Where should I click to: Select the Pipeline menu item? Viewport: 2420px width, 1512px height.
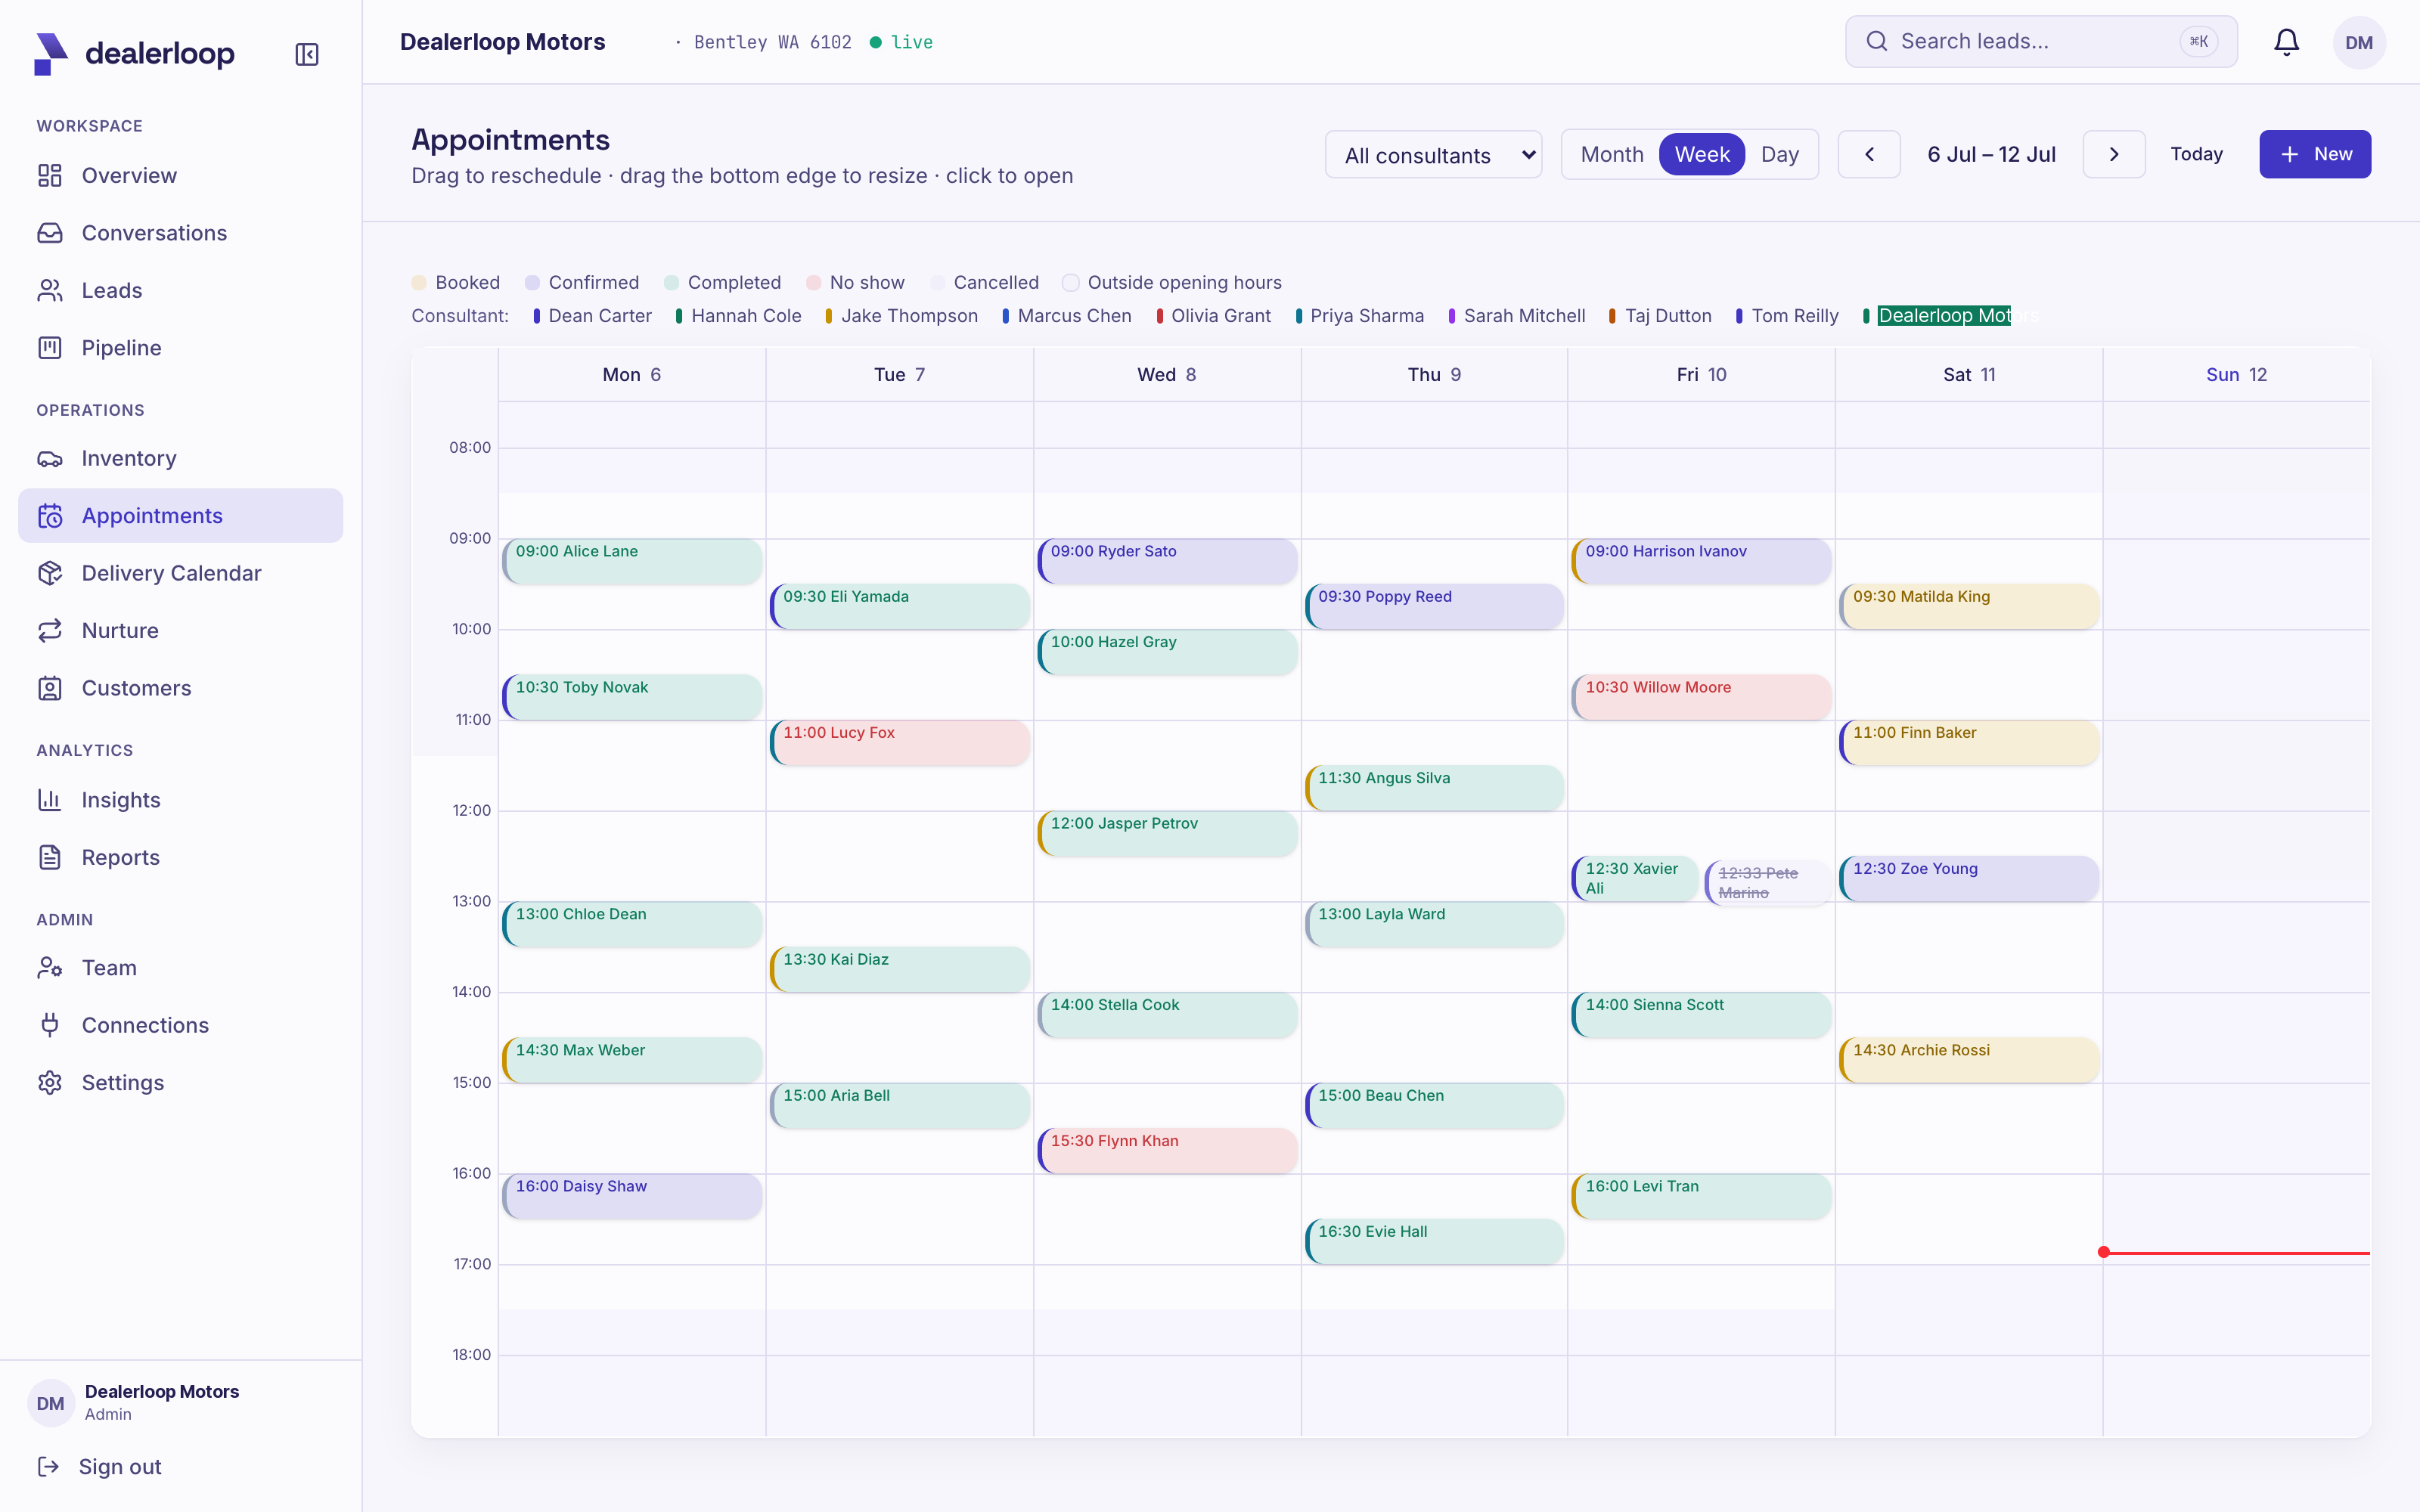[180, 348]
